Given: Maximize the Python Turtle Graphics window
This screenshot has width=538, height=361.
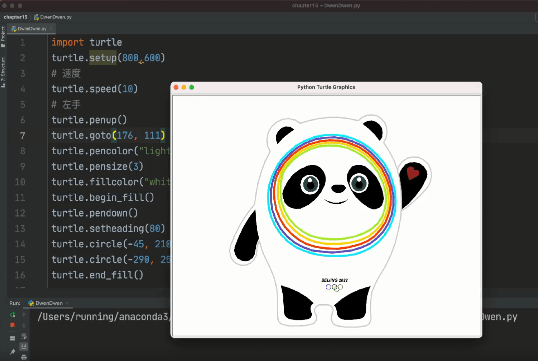Looking at the screenshot, I should click(192, 88).
